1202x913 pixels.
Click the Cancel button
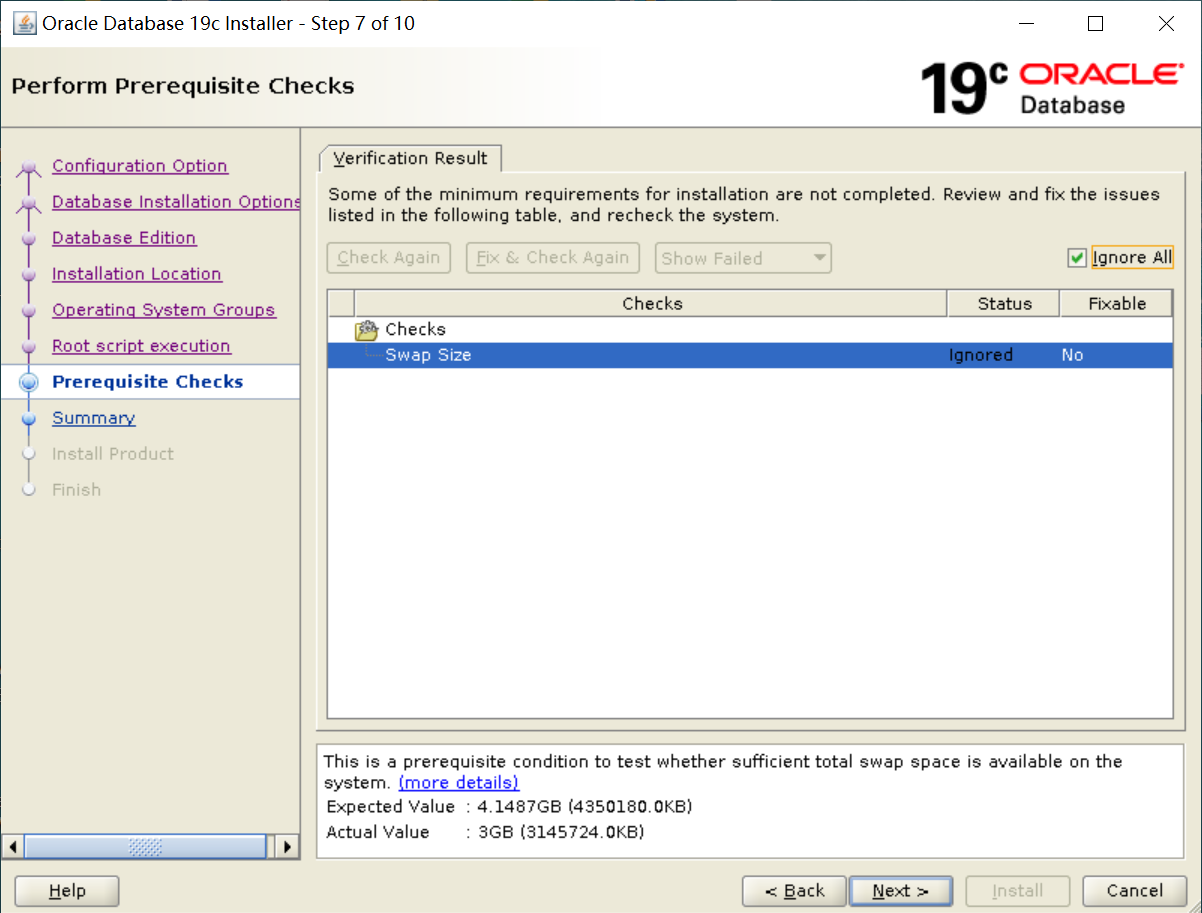tap(1135, 891)
